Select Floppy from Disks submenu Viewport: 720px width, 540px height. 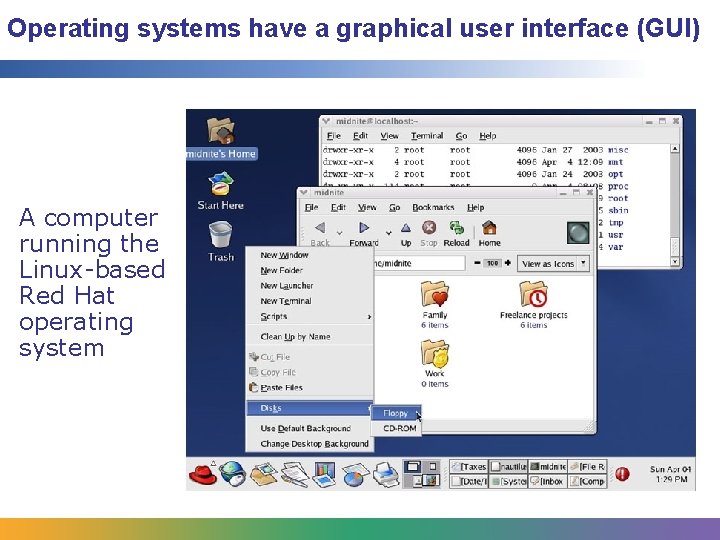pos(395,413)
